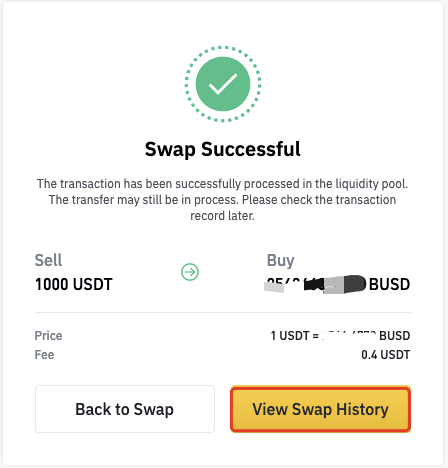Click the Sell label

[x=48, y=260]
